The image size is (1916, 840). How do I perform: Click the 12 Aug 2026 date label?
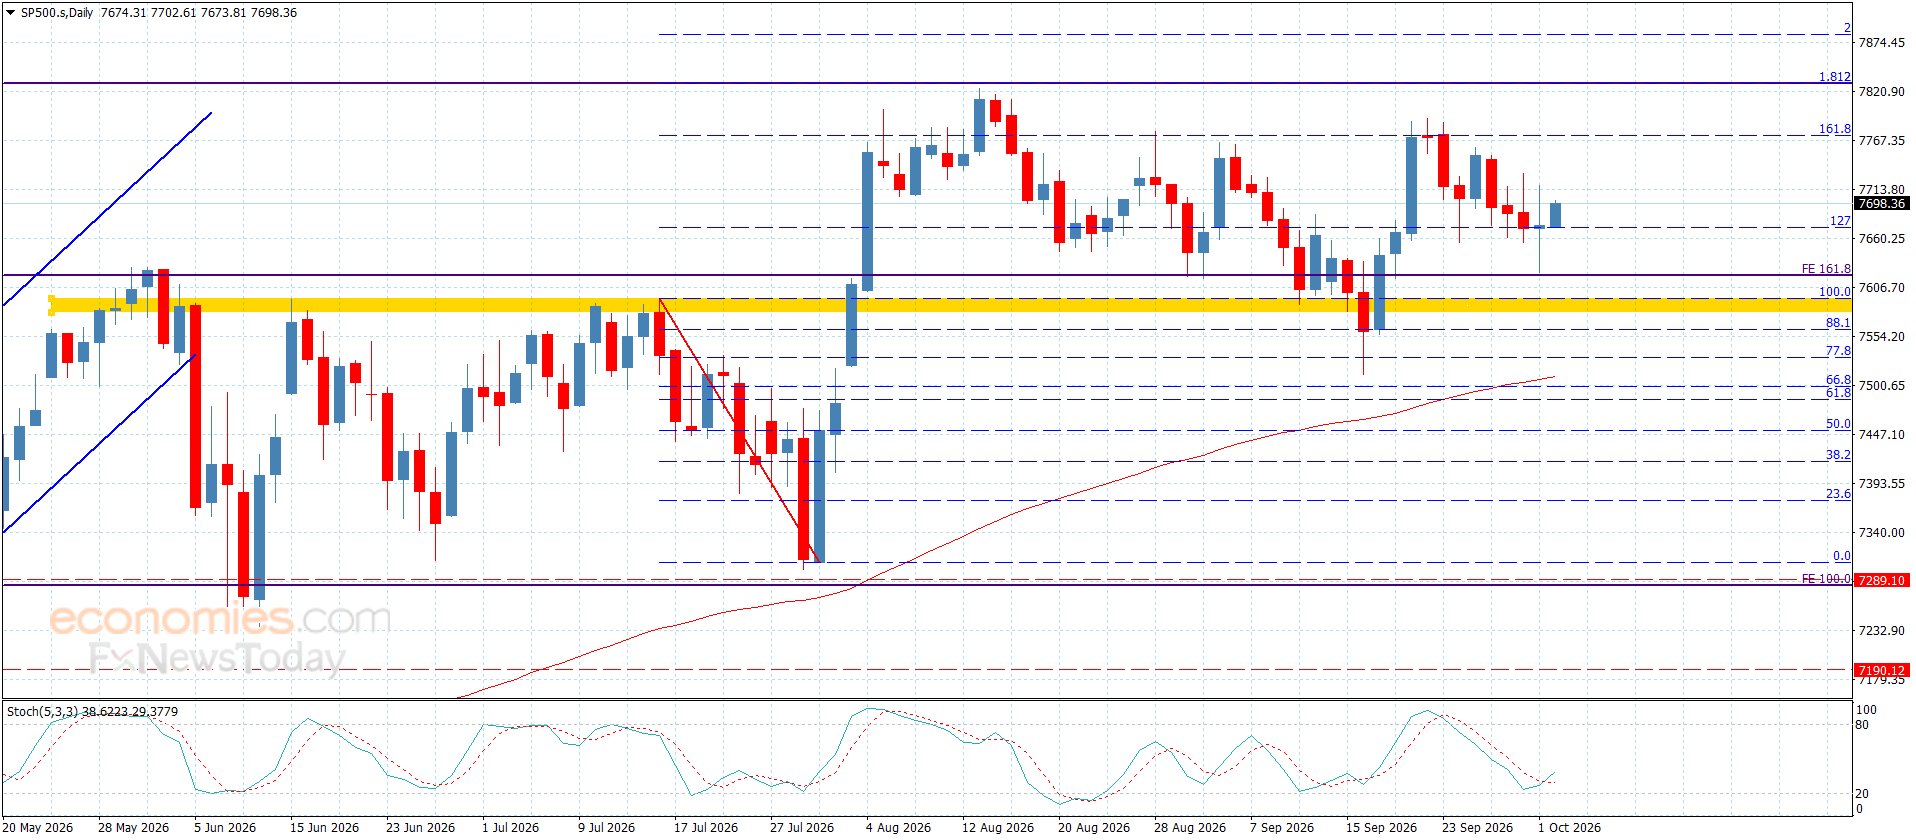point(998,827)
